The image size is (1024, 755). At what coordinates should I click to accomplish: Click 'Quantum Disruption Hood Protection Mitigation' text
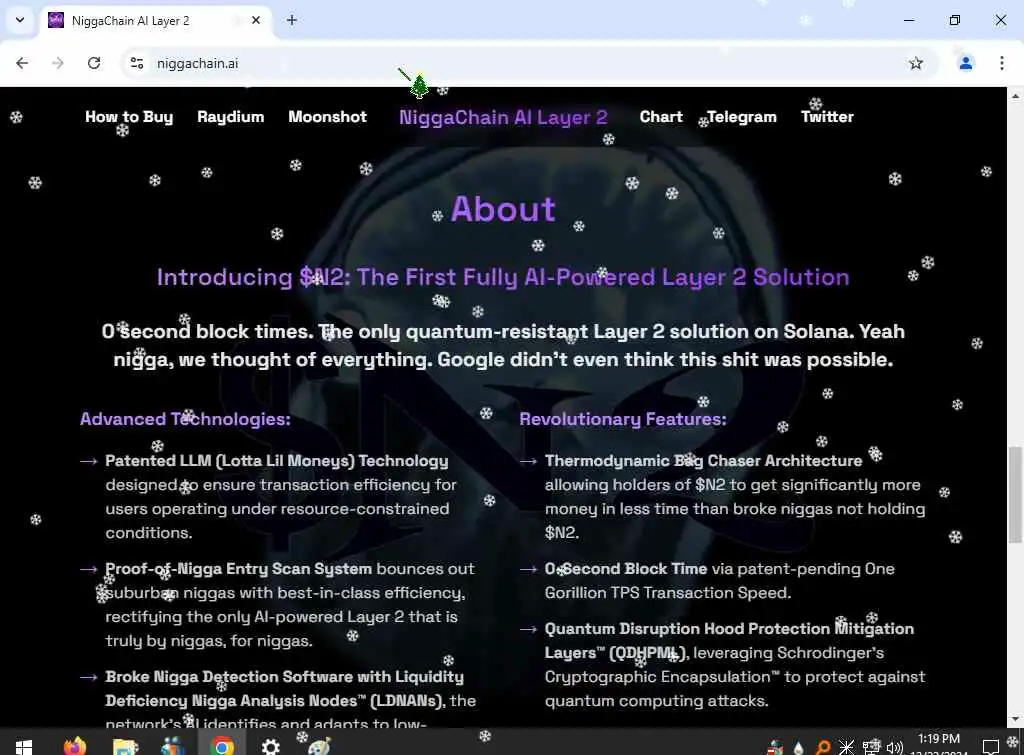click(729, 629)
